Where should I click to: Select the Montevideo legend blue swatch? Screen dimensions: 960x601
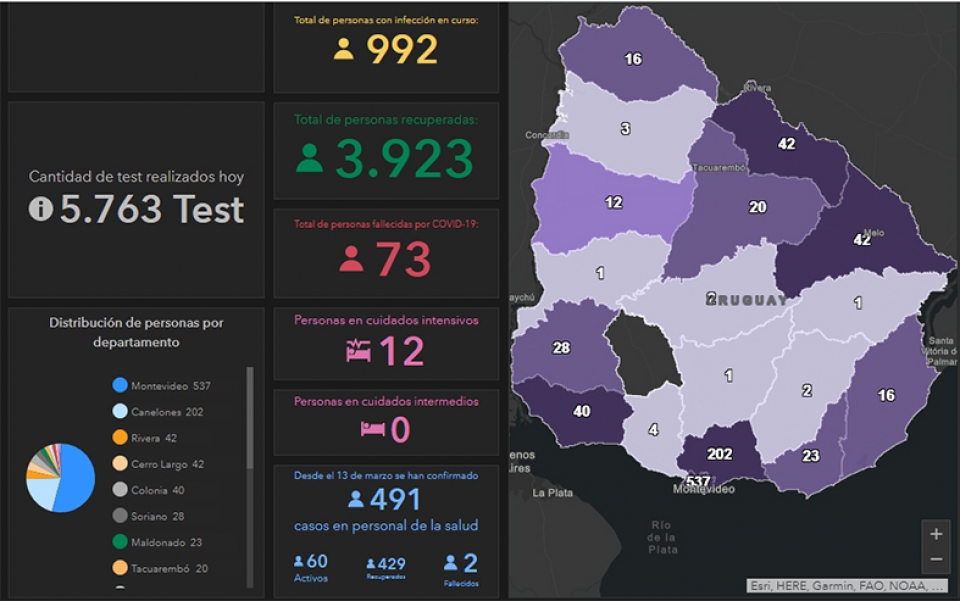click(120, 385)
